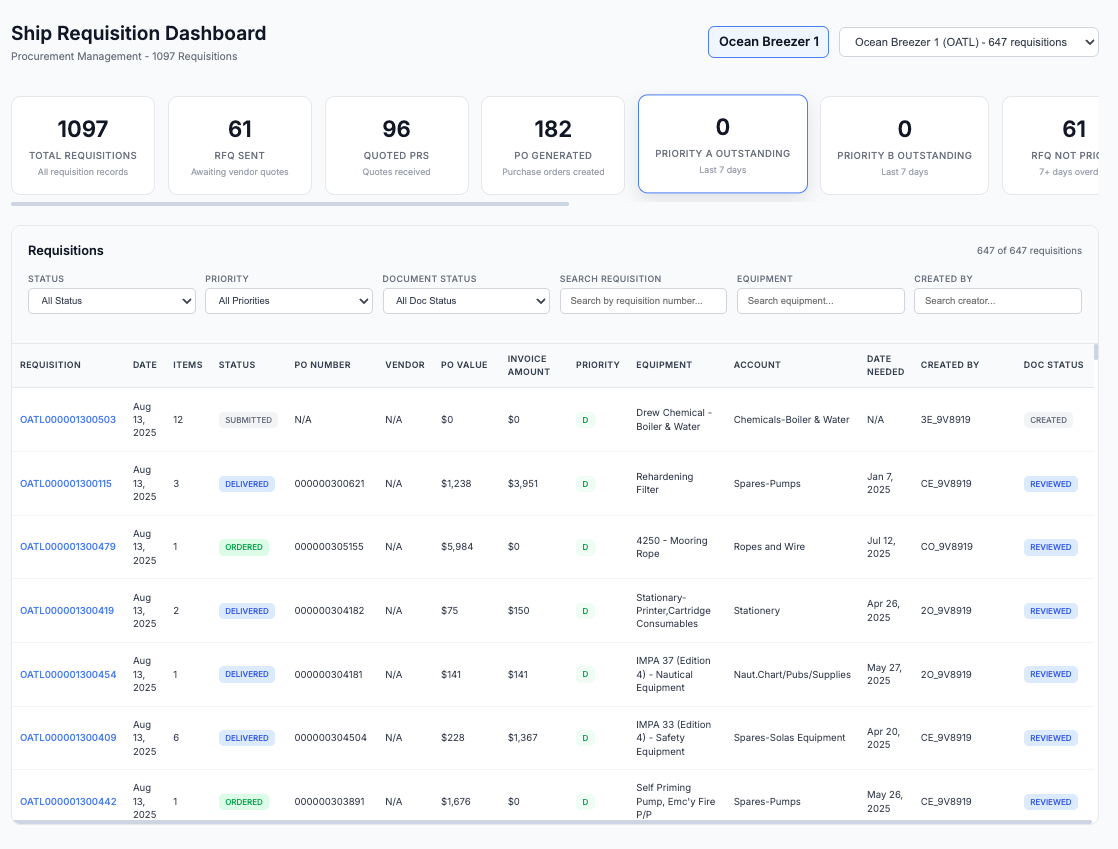Screen dimensions: 1118x849
Task: Open requisition OATL000001300442
Action: [x=67, y=801]
